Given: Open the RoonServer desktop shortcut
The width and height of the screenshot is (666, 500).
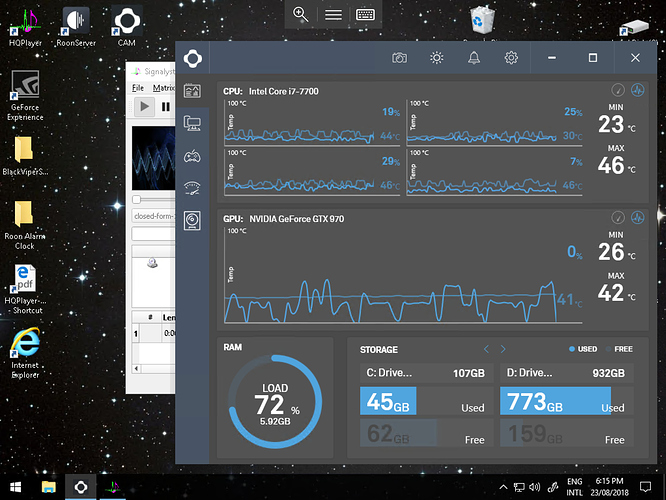Looking at the screenshot, I should click(x=76, y=27).
